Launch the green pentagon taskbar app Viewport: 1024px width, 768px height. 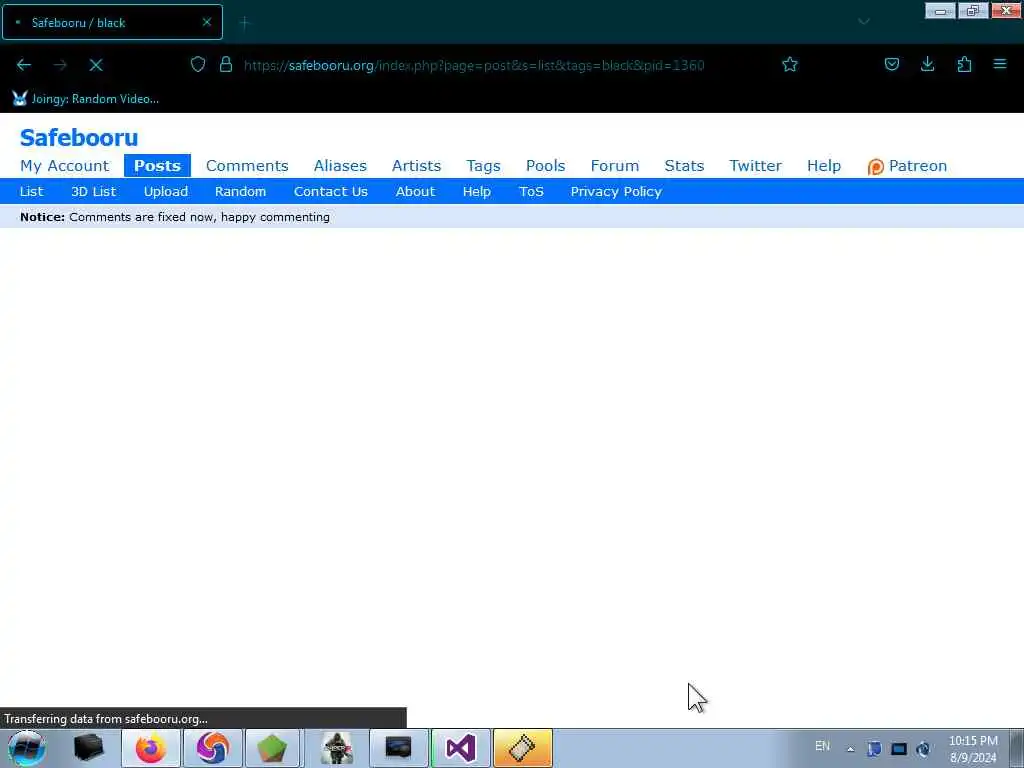tap(272, 748)
